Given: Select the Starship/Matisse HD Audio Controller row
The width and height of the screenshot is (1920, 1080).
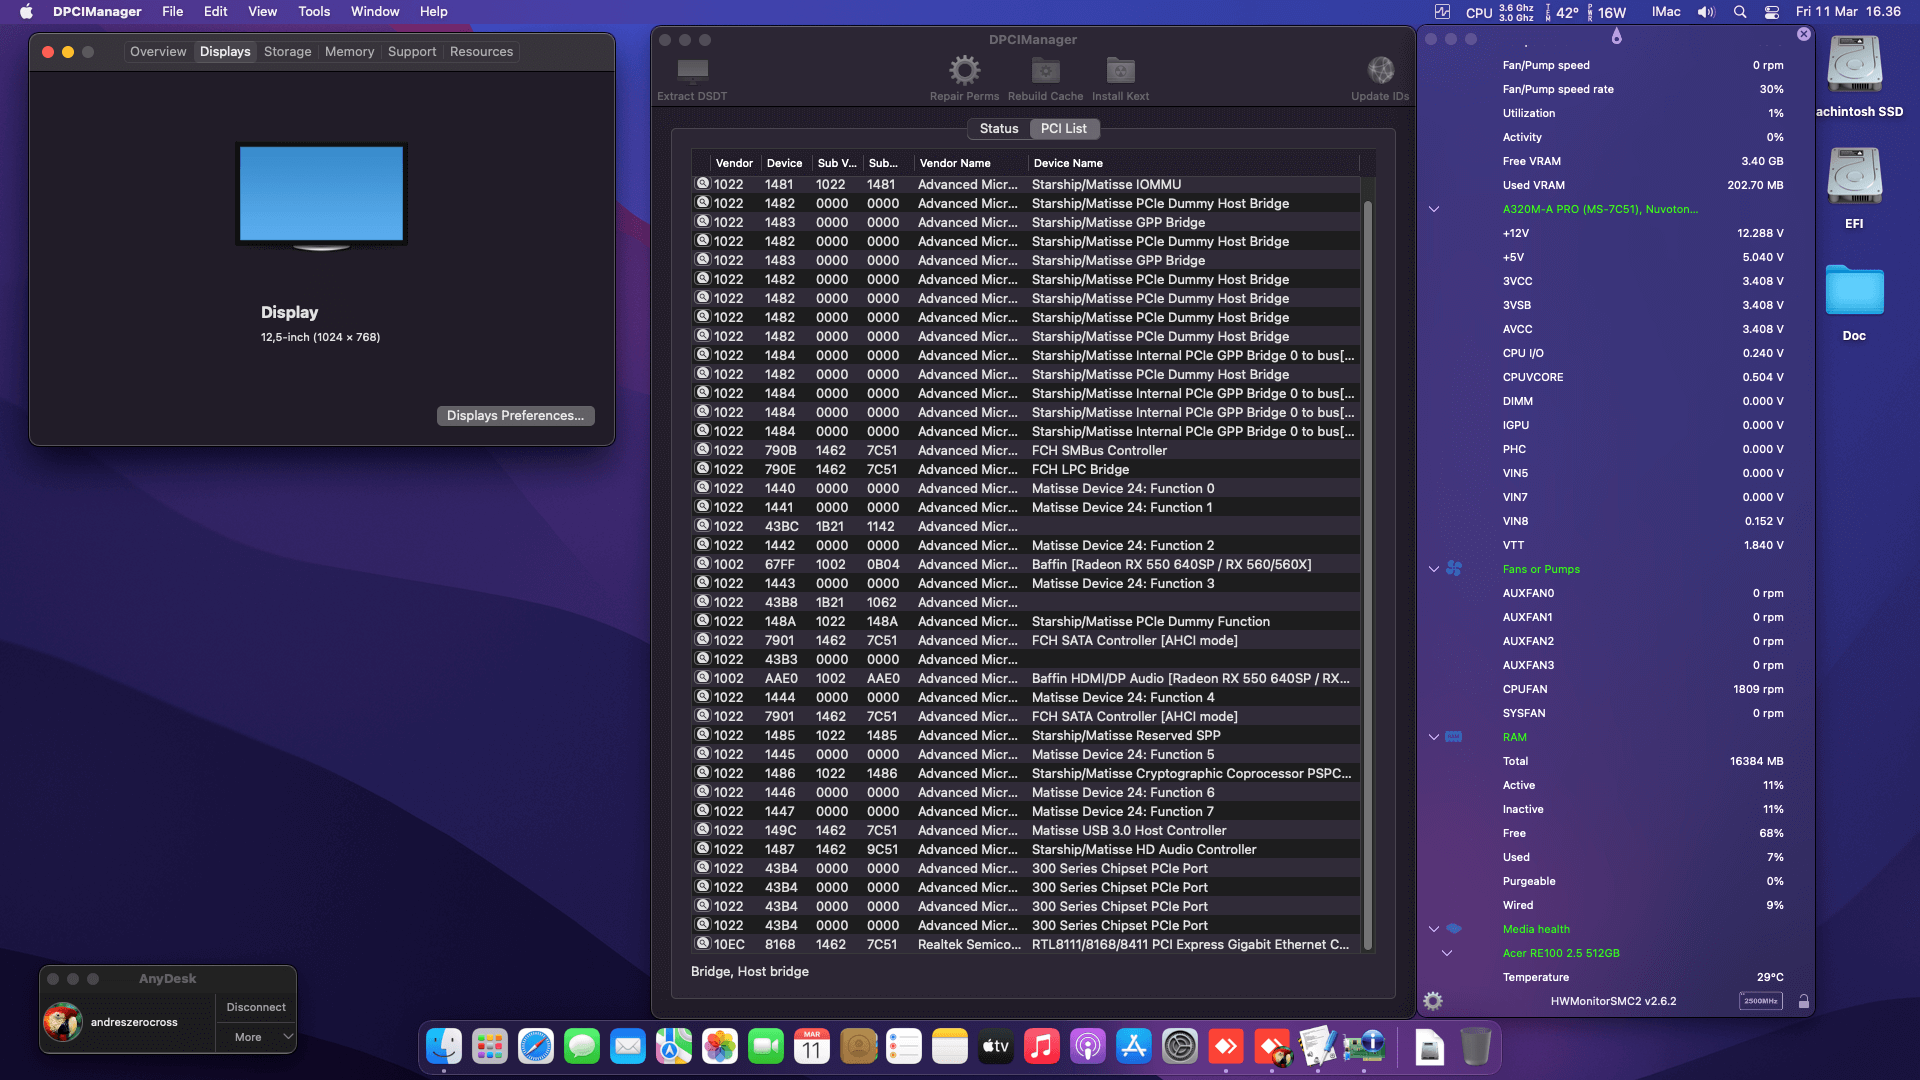Looking at the screenshot, I should pyautogui.click(x=1025, y=849).
